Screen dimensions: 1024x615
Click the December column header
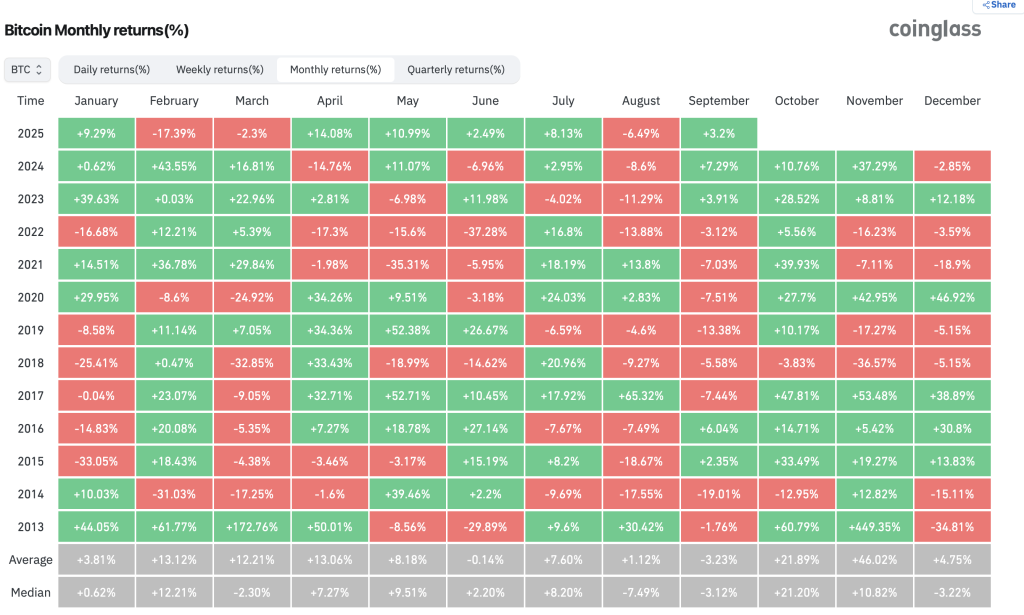[x=952, y=101]
